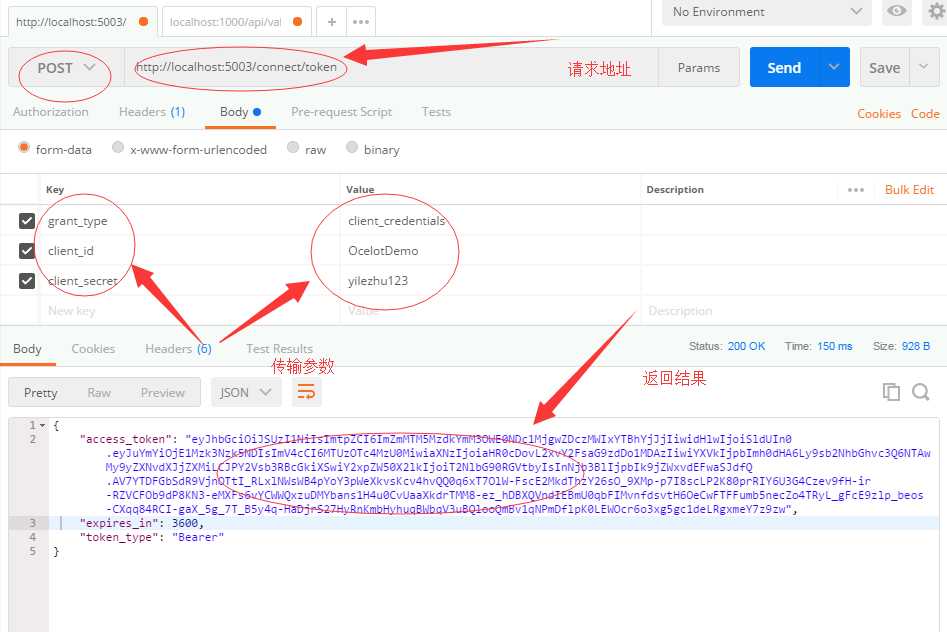Click the 928 B size value
This screenshot has height=632, width=947.
point(916,346)
